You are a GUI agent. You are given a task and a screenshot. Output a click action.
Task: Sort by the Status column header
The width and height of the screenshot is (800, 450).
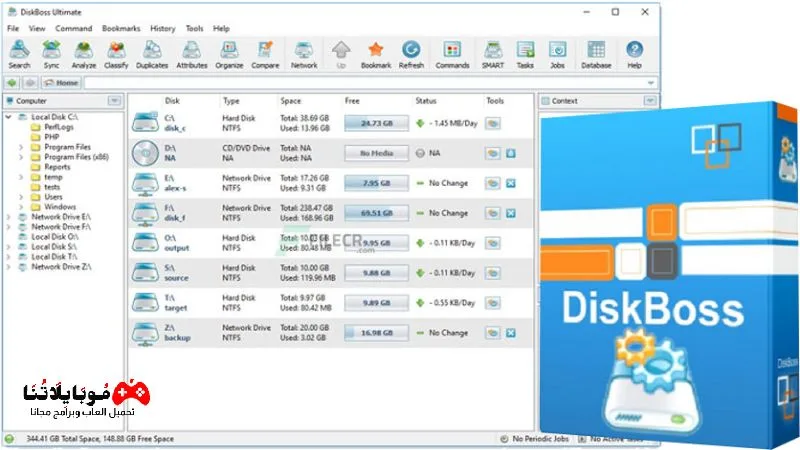coord(426,101)
